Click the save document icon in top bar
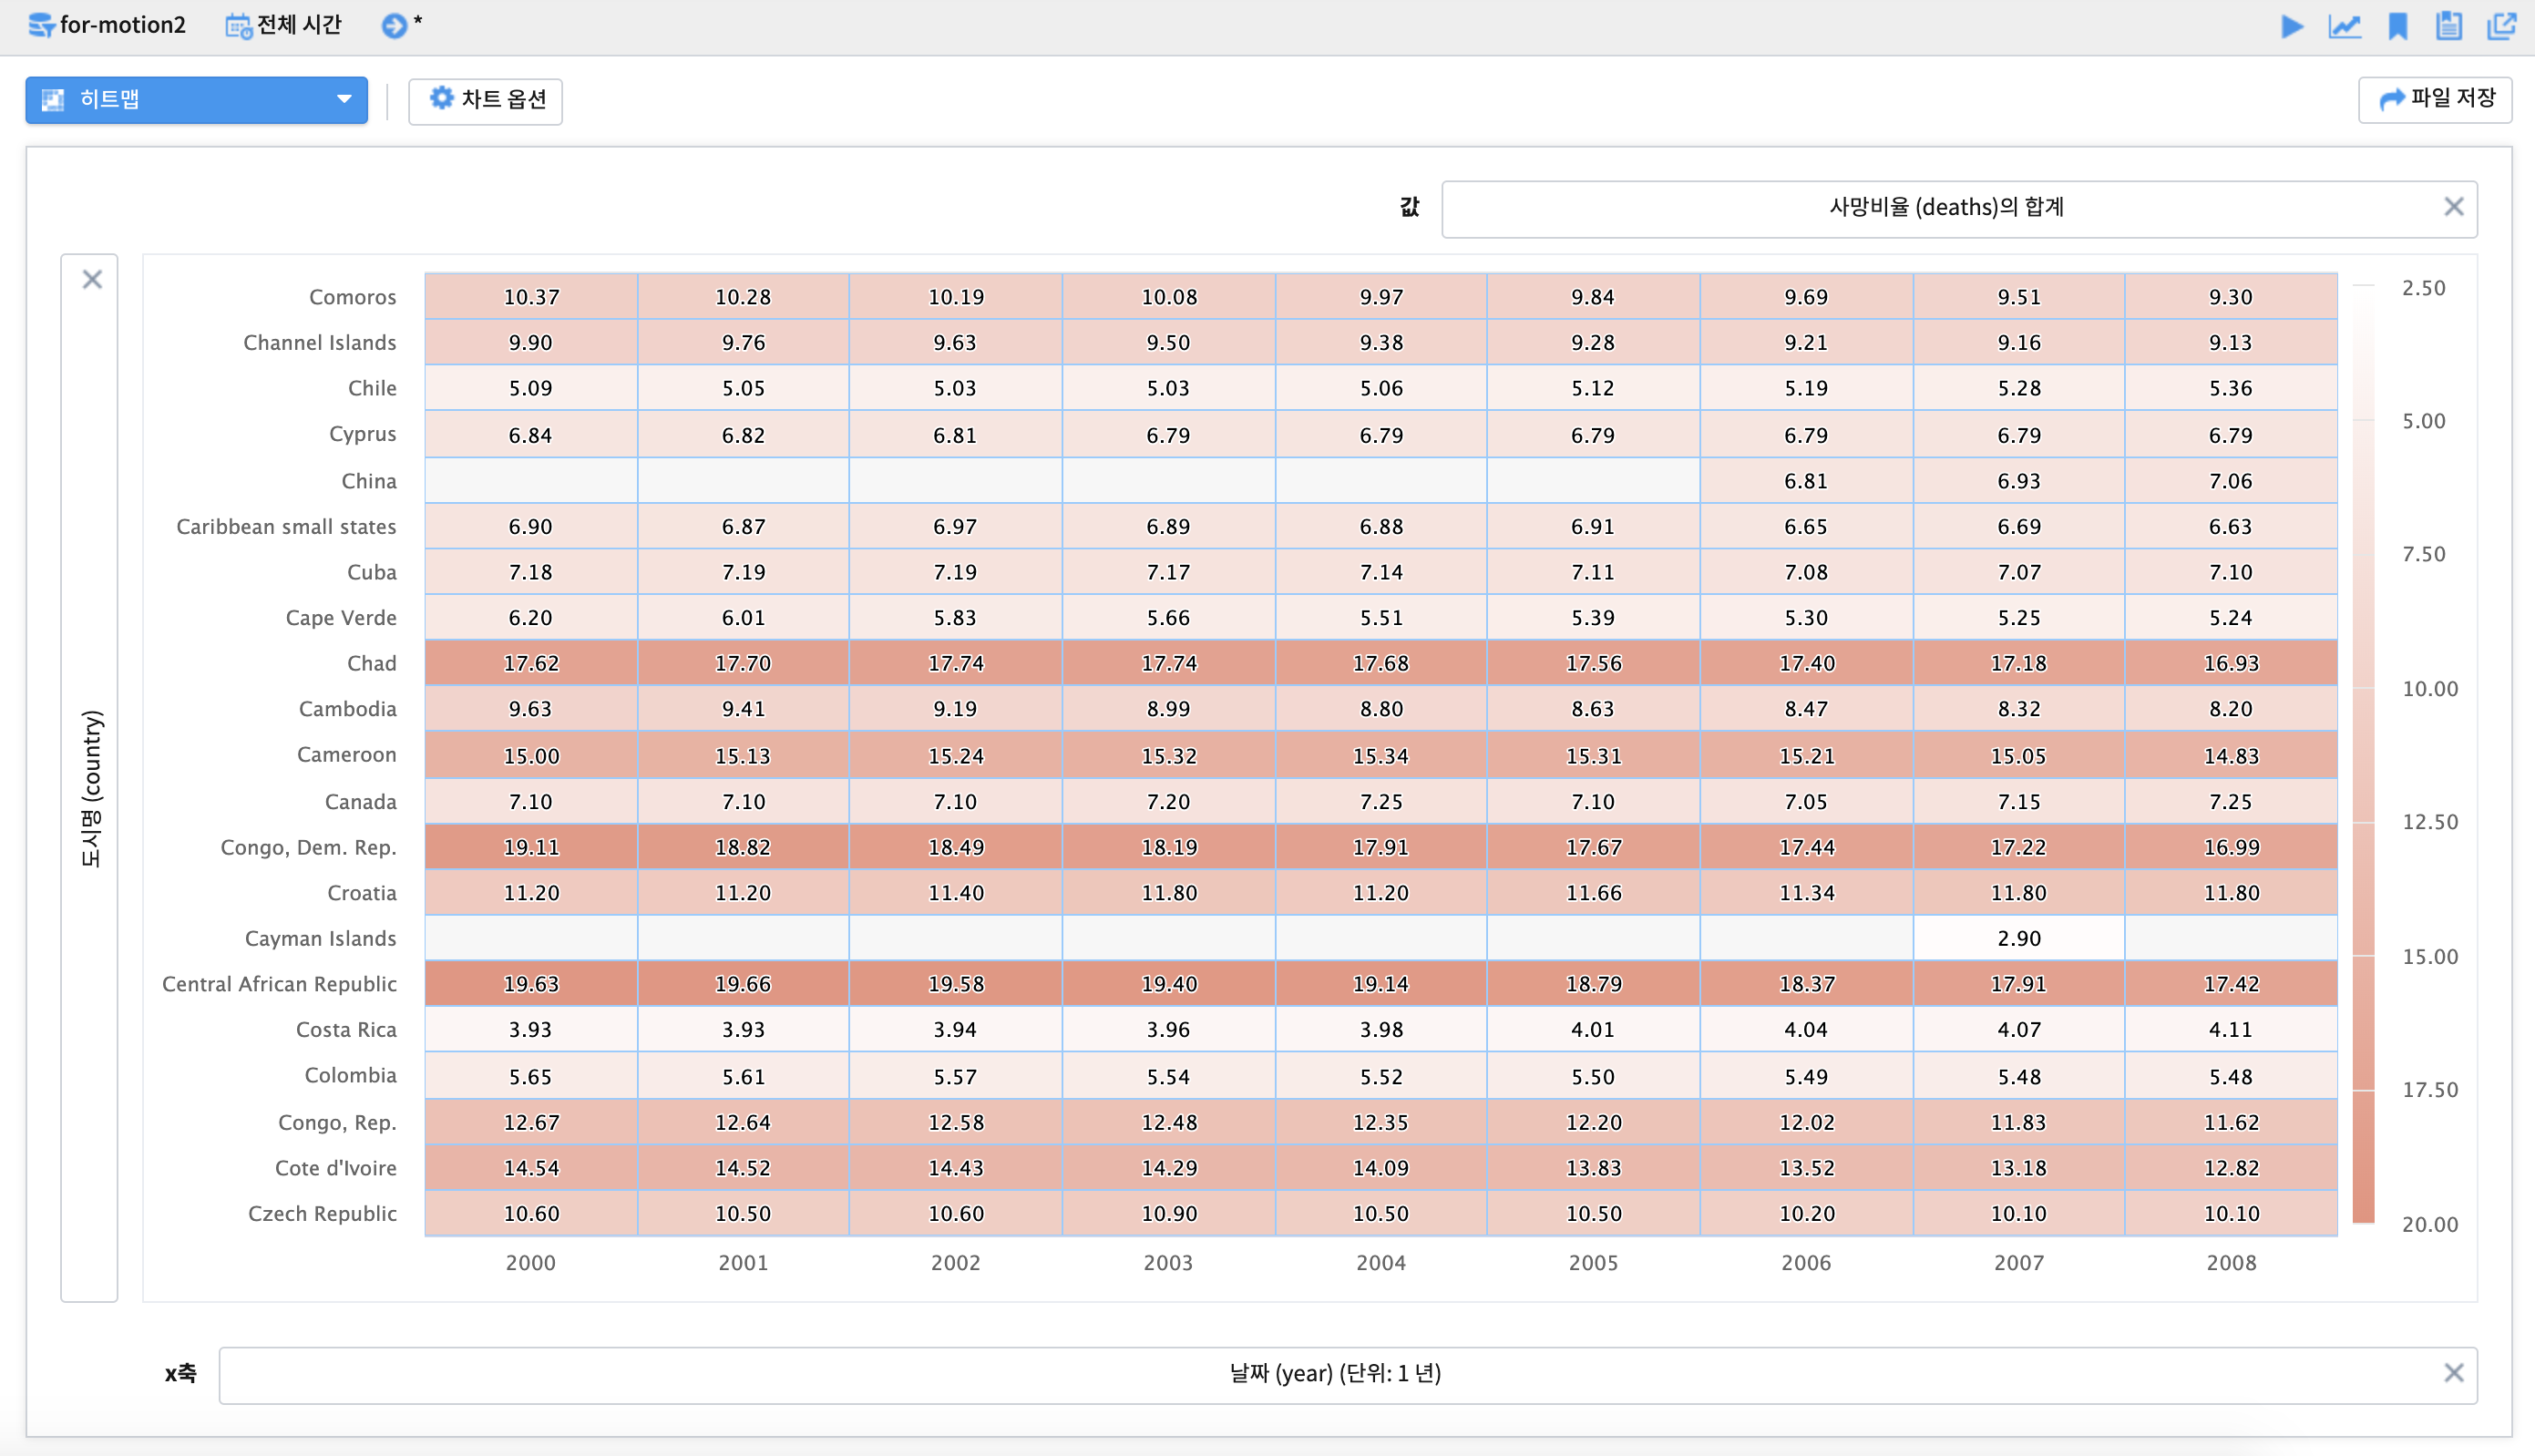The image size is (2535, 1456). (x=2448, y=26)
